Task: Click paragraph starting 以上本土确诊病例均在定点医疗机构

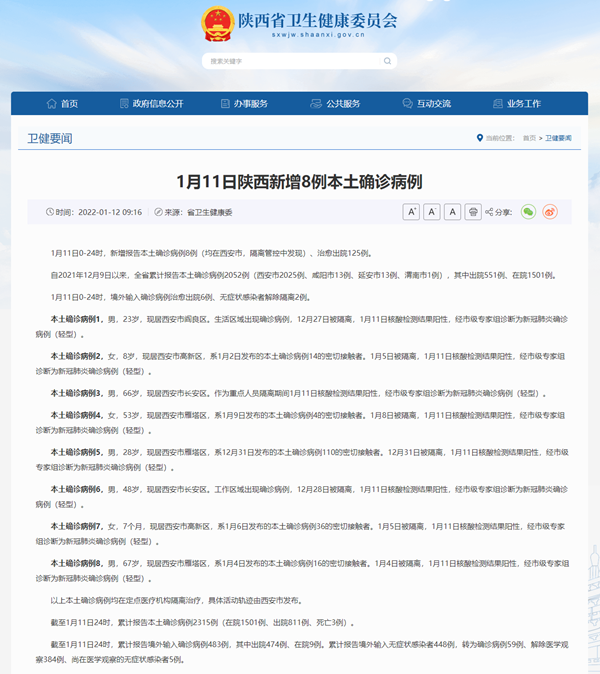Action: tap(176, 600)
